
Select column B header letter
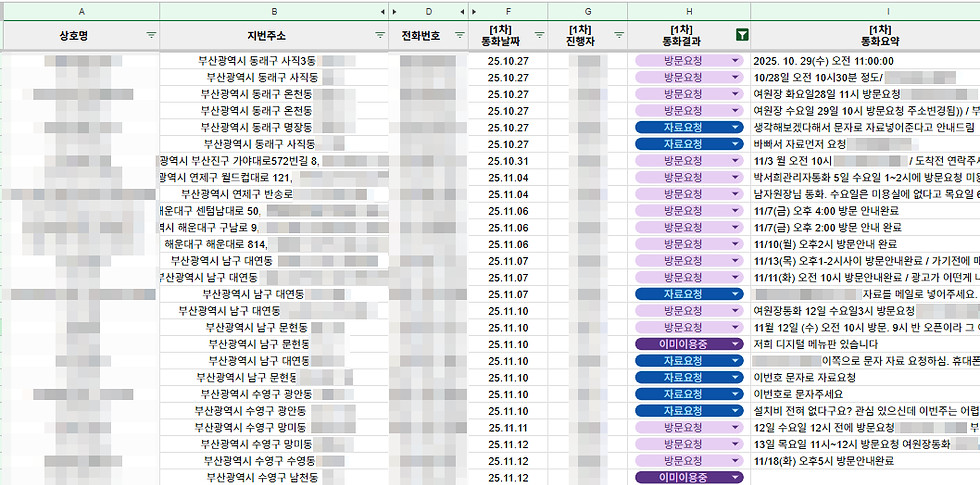(274, 12)
